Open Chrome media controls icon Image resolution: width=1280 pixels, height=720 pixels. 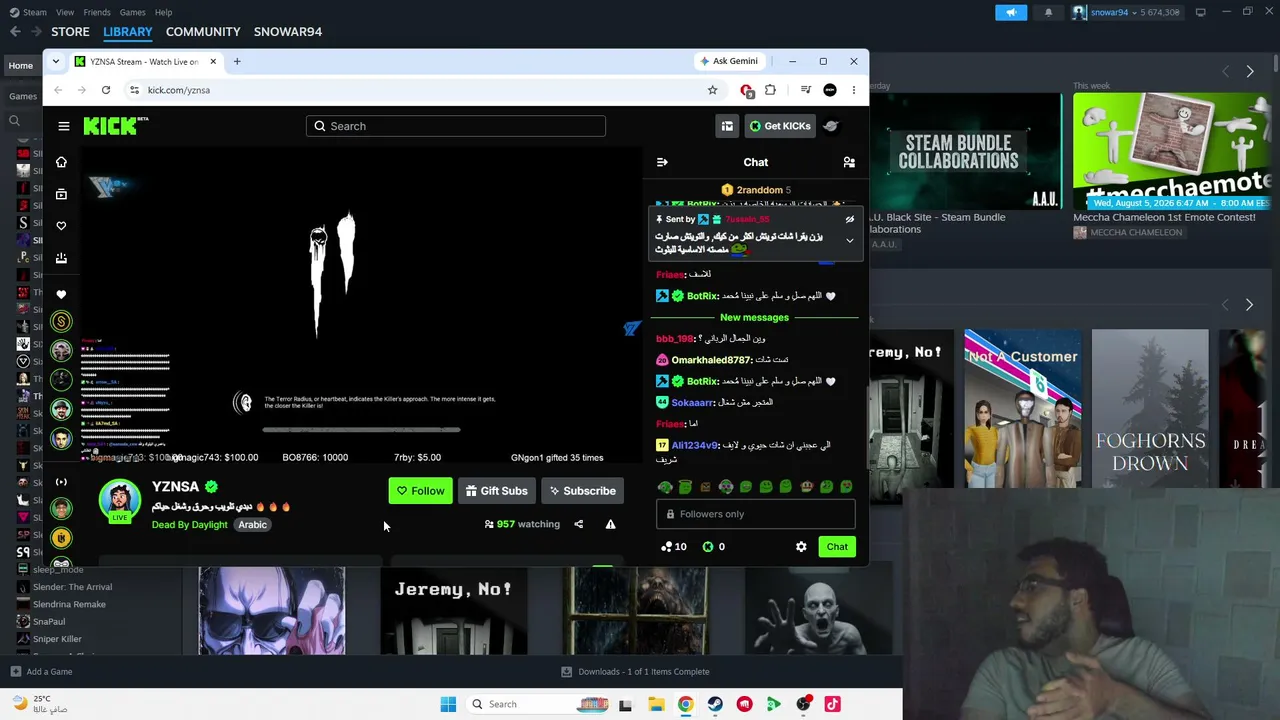click(806, 90)
